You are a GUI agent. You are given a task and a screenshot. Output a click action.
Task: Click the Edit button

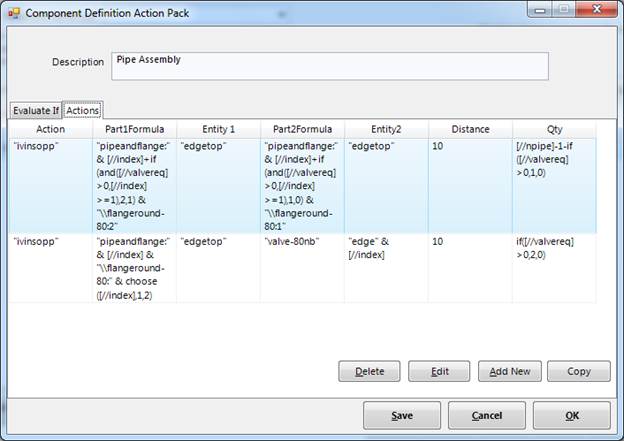pos(439,372)
